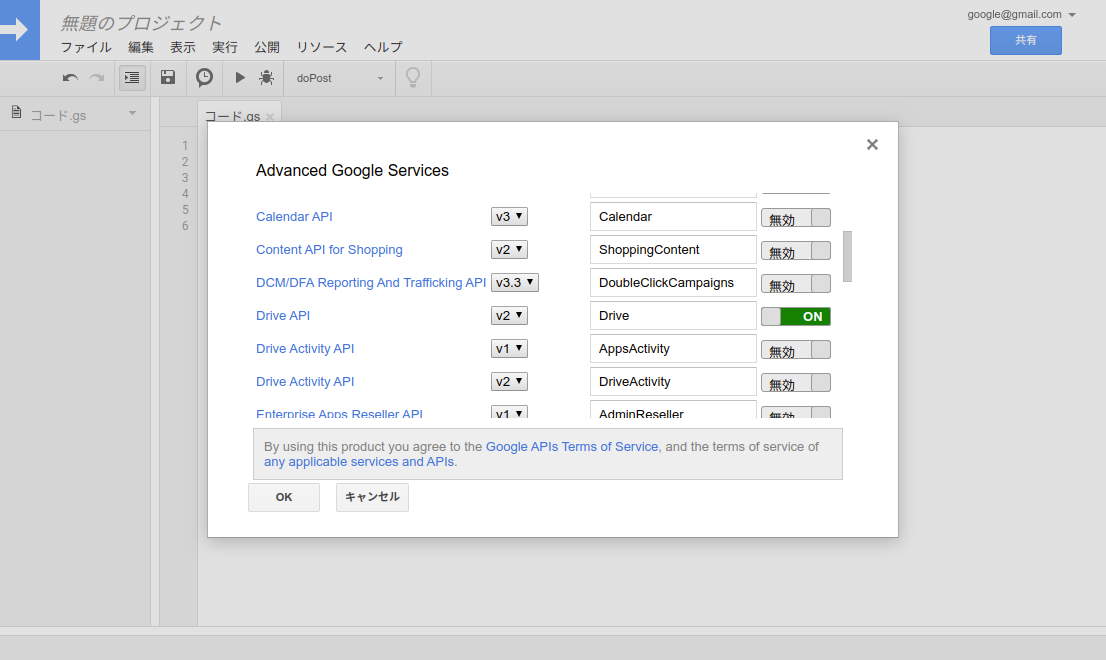The height and width of the screenshot is (660, 1106).
Task: Open the Google APIs Terms of Service link
Action: 571,446
